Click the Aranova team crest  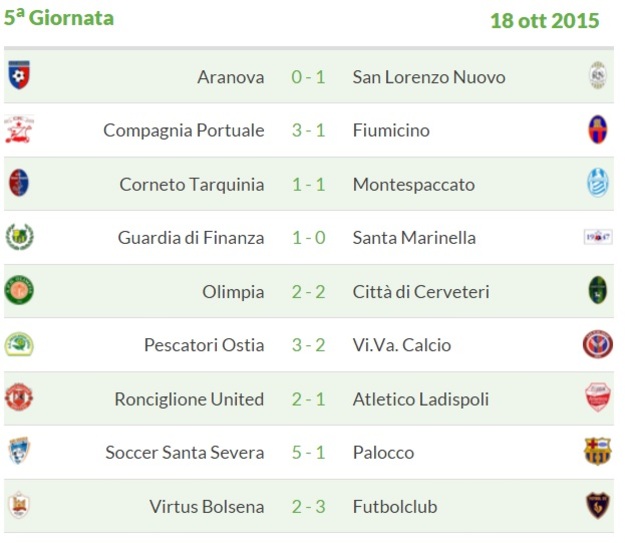(19, 75)
